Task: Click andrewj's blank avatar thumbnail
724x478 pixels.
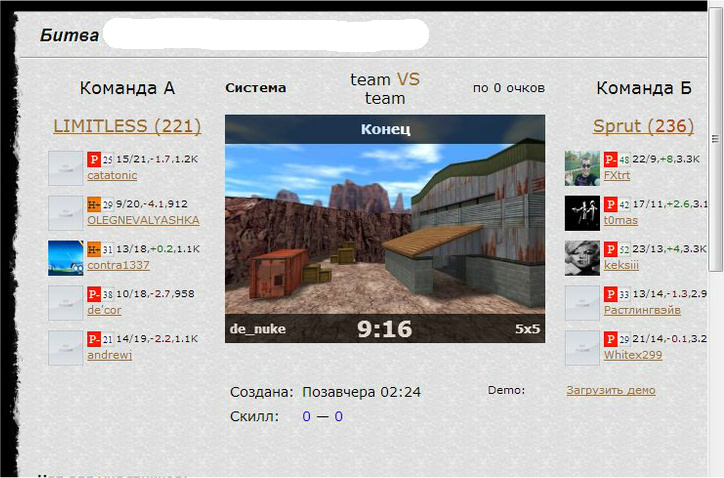Action: pyautogui.click(x=66, y=348)
